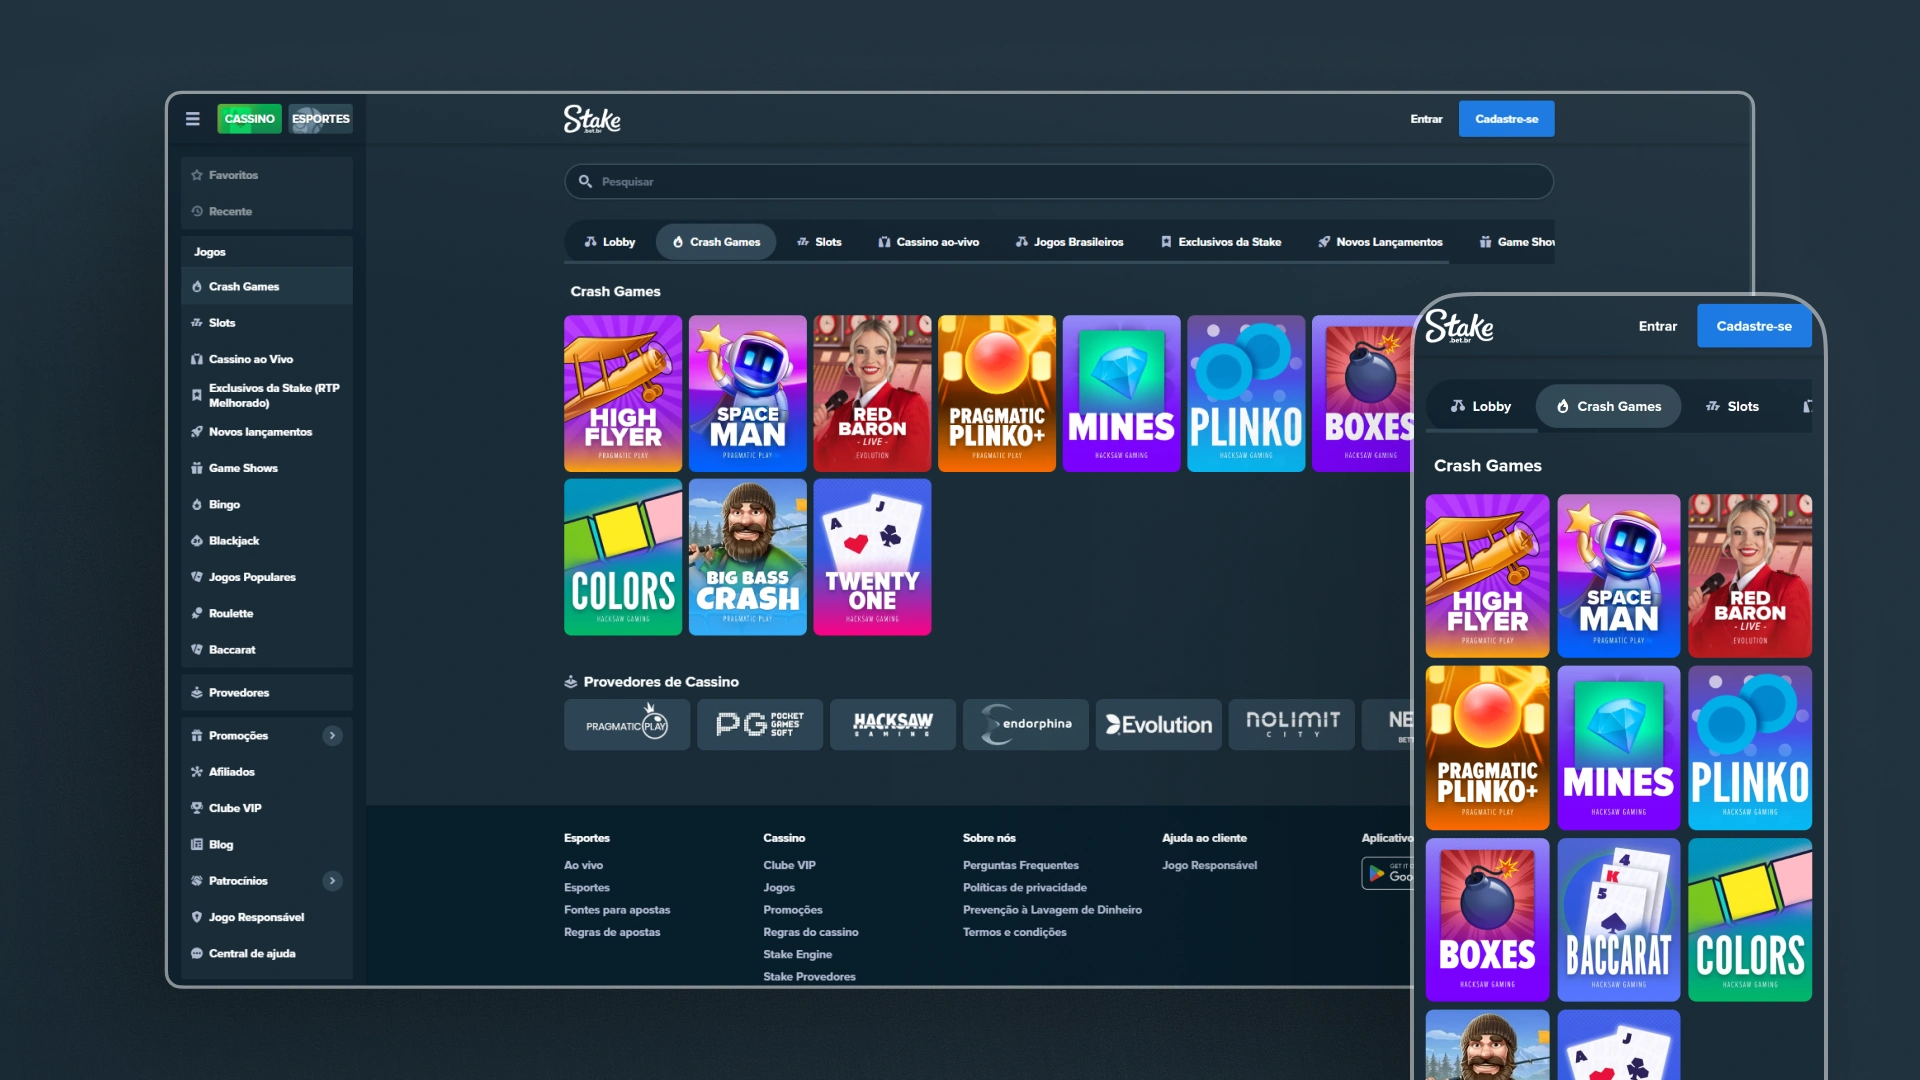Click Cadastre-se button in mobile view
This screenshot has height=1080, width=1920.
tap(1754, 326)
